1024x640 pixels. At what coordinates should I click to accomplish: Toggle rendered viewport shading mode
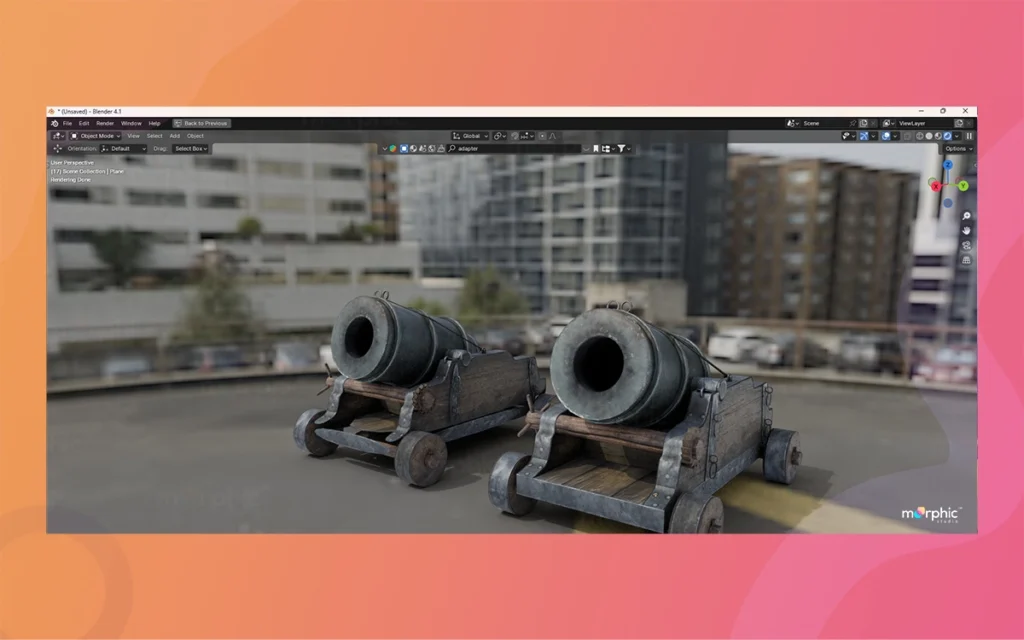point(948,136)
